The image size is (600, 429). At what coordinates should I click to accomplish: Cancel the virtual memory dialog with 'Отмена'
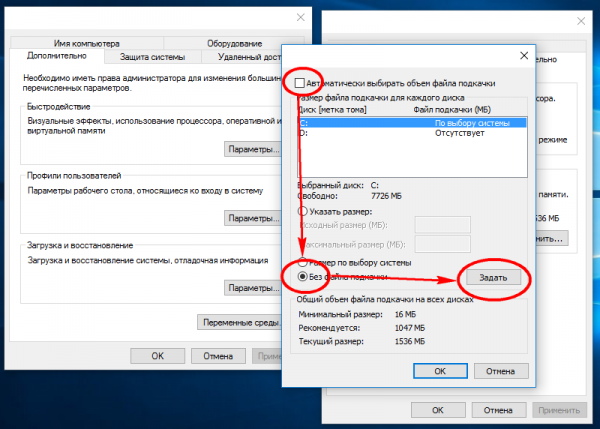(x=501, y=371)
